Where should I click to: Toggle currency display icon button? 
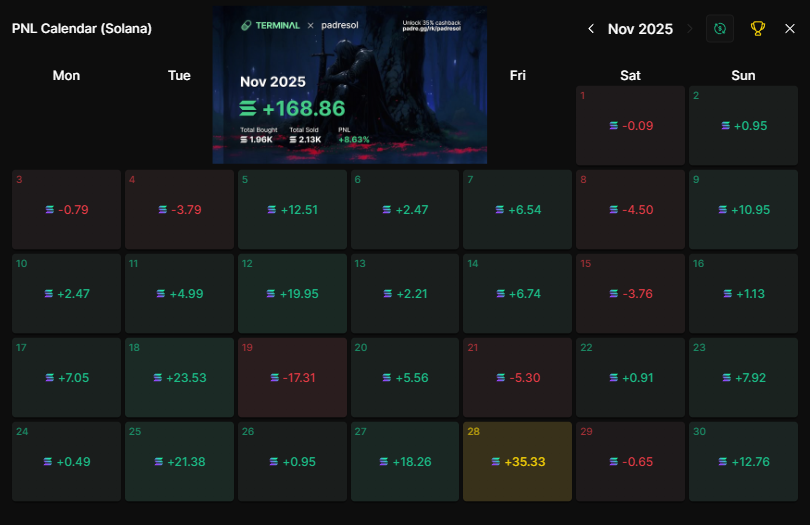point(720,29)
